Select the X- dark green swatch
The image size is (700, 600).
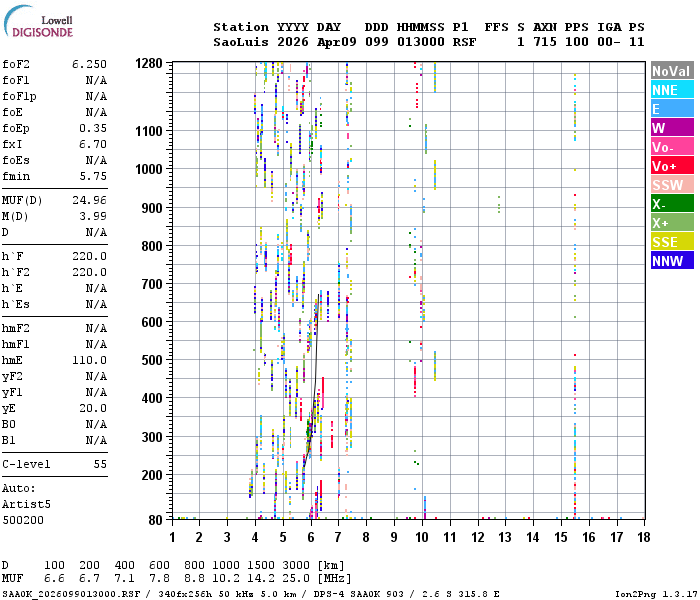point(672,204)
